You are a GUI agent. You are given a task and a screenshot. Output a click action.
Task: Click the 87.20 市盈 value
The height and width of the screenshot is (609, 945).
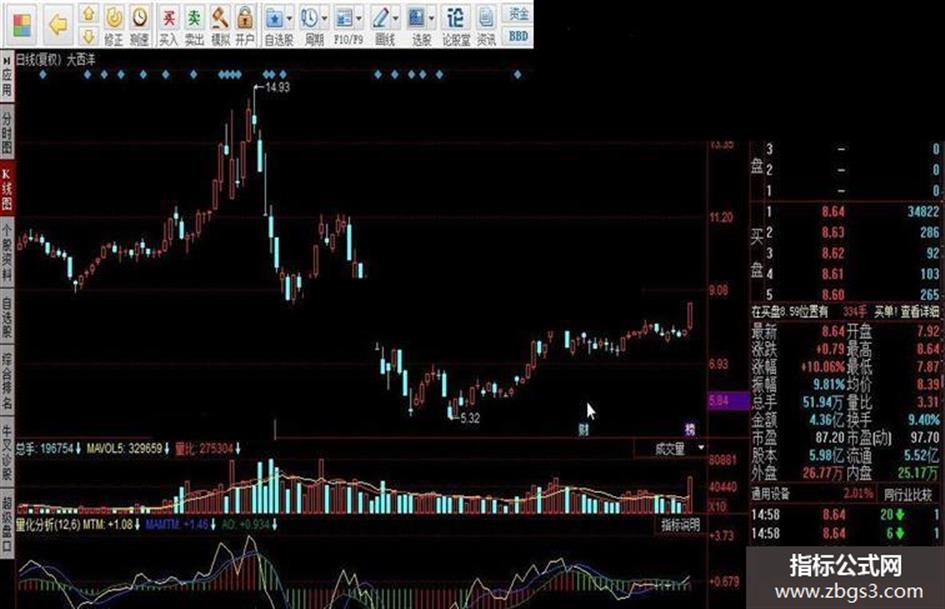click(x=829, y=437)
